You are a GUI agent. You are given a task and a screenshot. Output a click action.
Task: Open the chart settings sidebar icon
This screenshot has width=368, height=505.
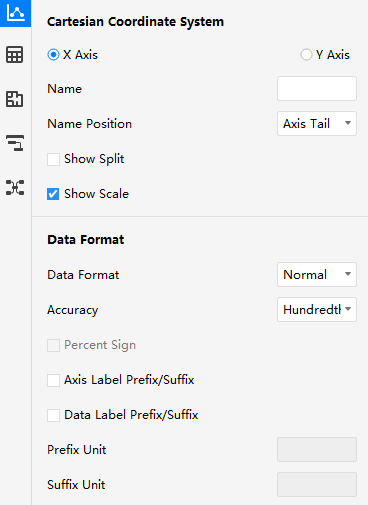pyautogui.click(x=15, y=13)
